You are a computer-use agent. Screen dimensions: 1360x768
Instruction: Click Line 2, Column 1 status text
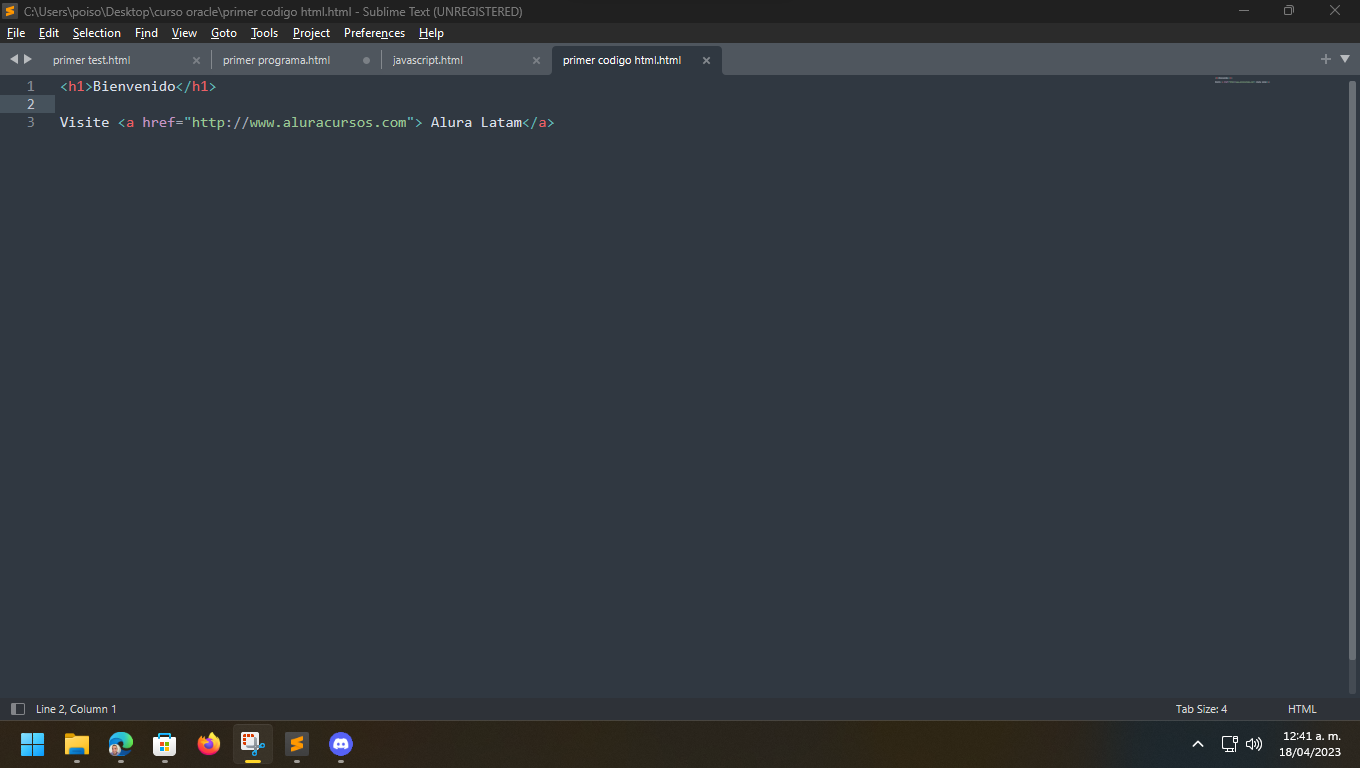coord(76,709)
